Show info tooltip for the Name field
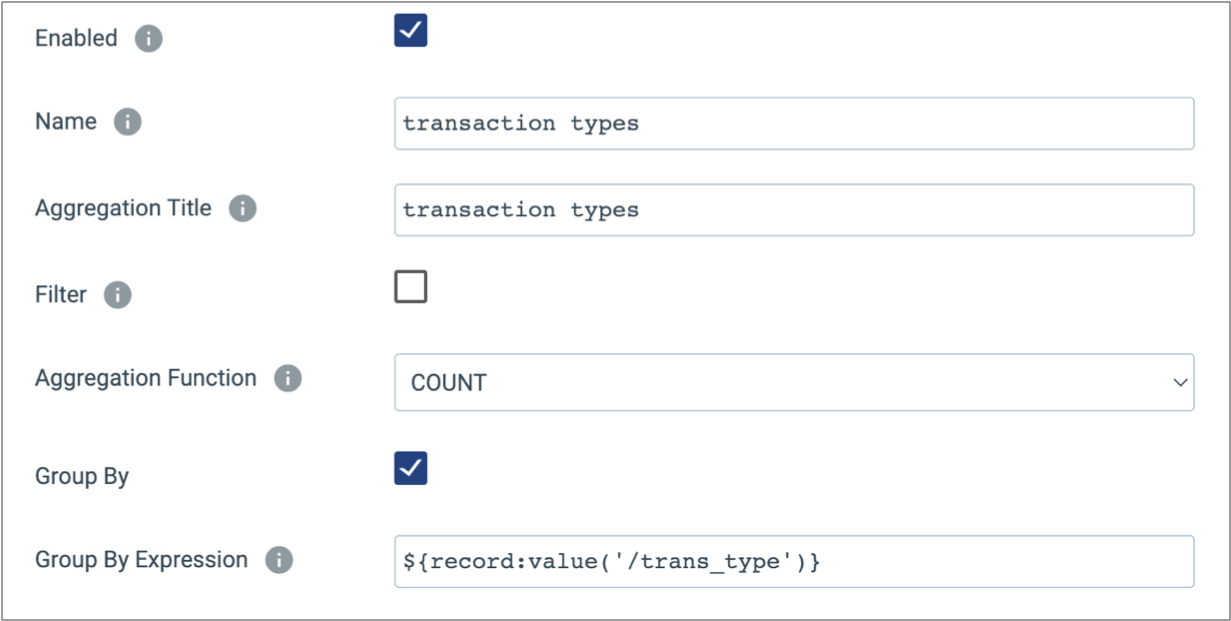The width and height of the screenshot is (1231, 621). (127, 122)
